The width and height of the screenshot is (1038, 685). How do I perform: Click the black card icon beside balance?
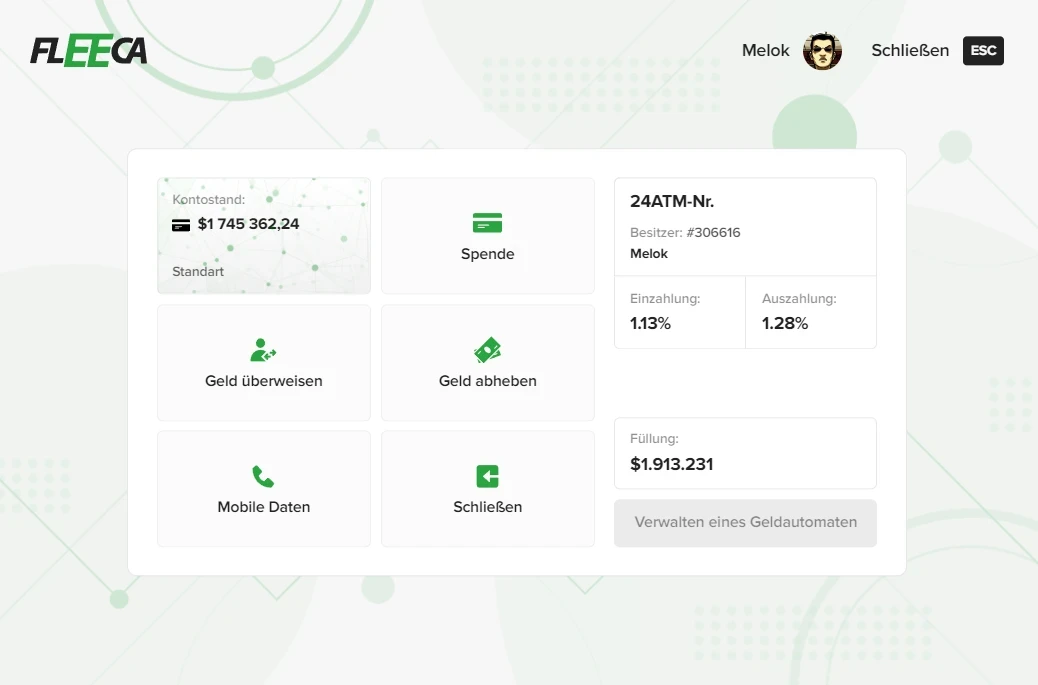pos(181,225)
